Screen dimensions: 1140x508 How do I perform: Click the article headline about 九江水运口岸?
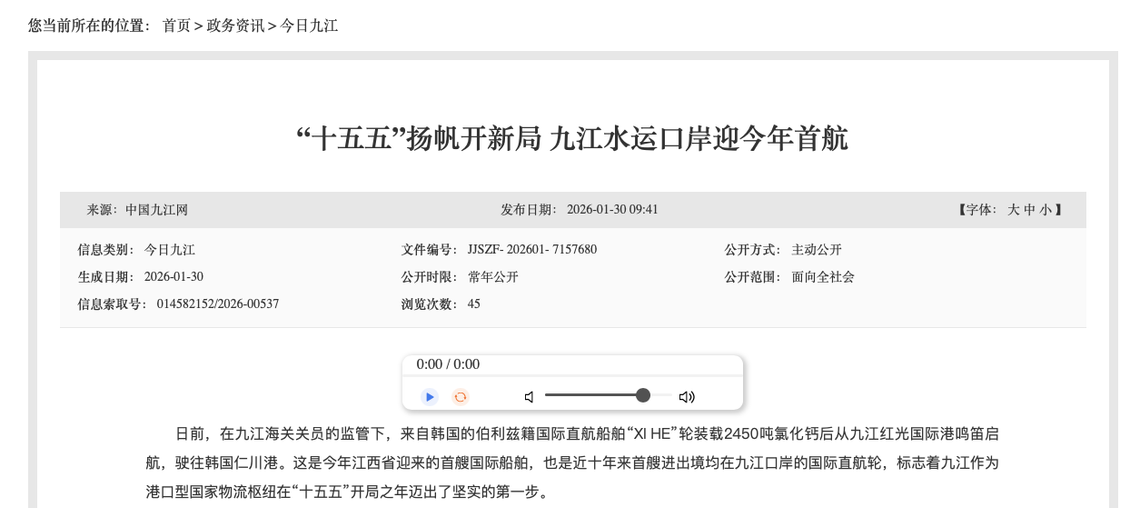click(572, 139)
